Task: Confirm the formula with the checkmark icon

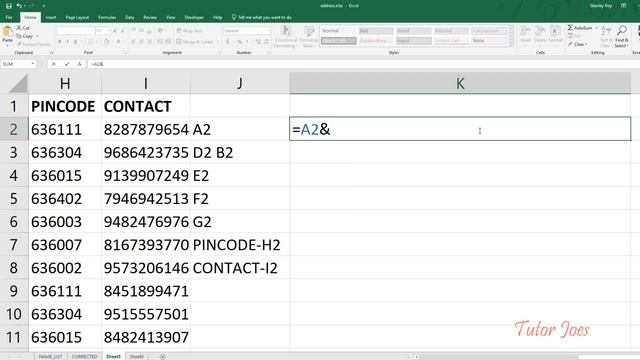Action: pos(67,64)
